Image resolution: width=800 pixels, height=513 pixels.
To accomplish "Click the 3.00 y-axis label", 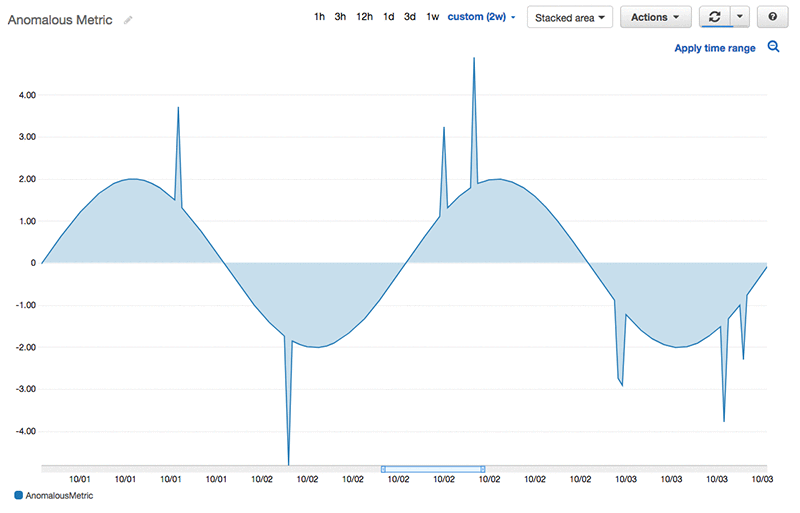I will point(27,137).
